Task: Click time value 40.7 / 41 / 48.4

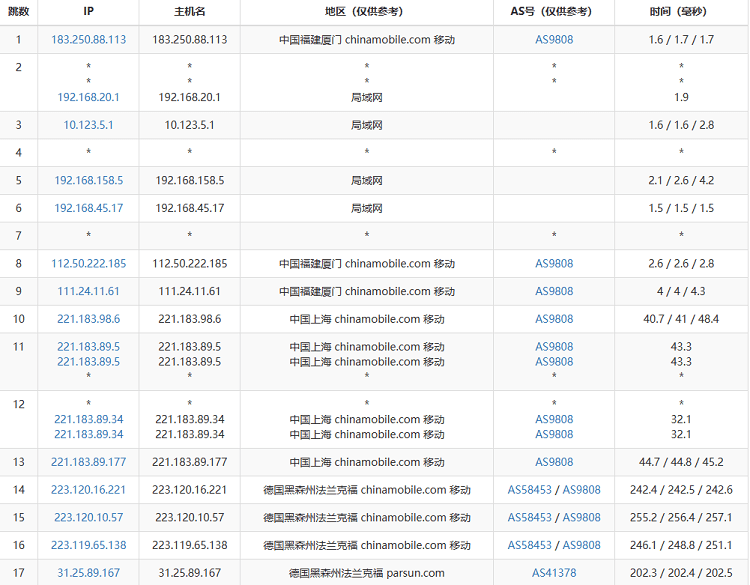Action: tap(681, 319)
